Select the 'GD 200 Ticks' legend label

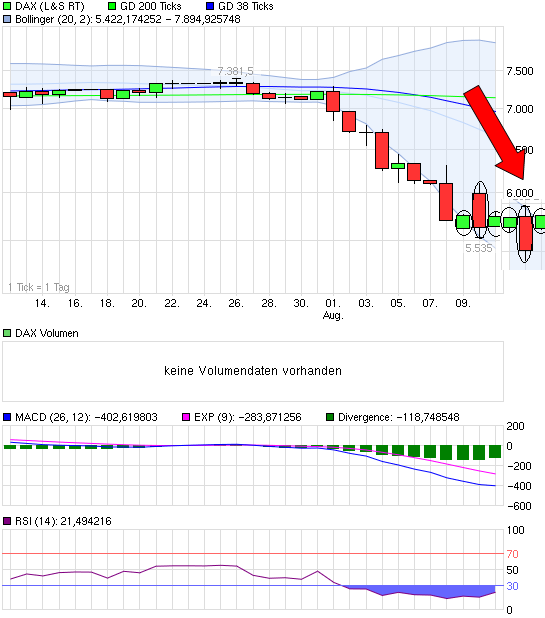pyautogui.click(x=151, y=6)
